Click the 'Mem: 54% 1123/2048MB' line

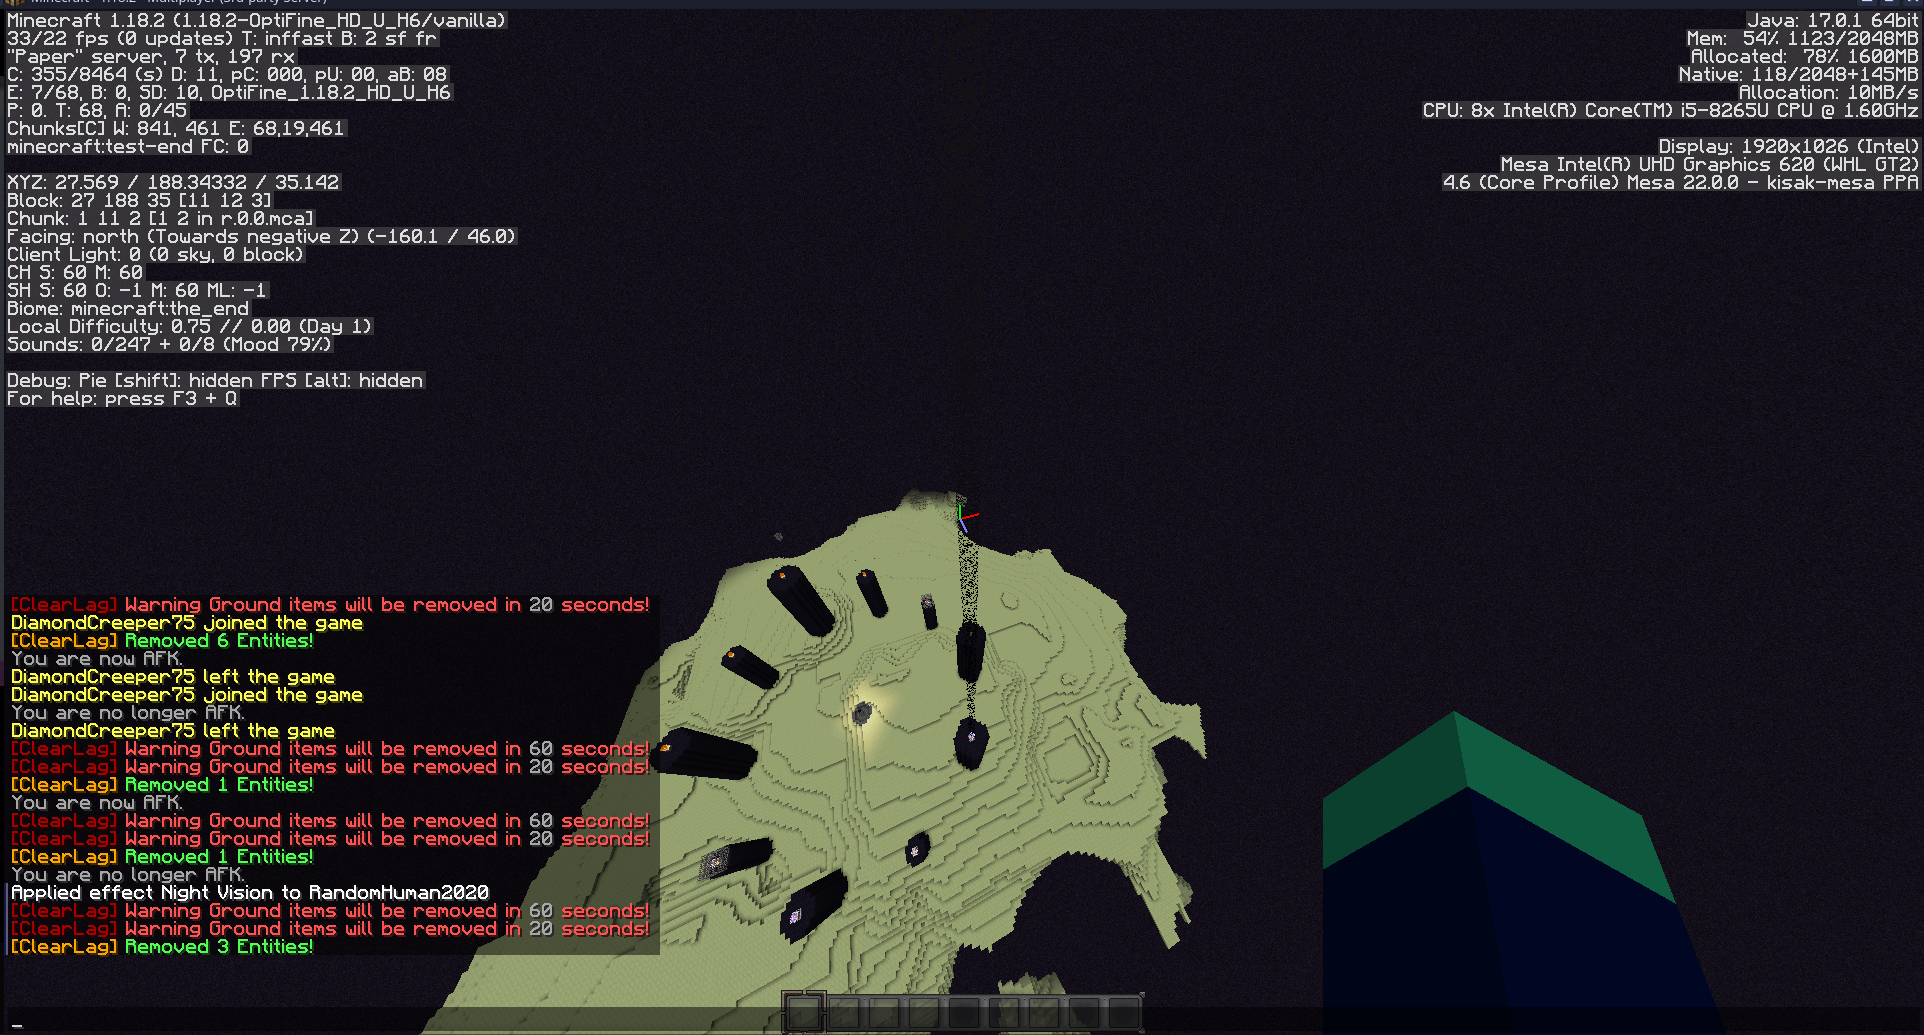tap(1803, 38)
